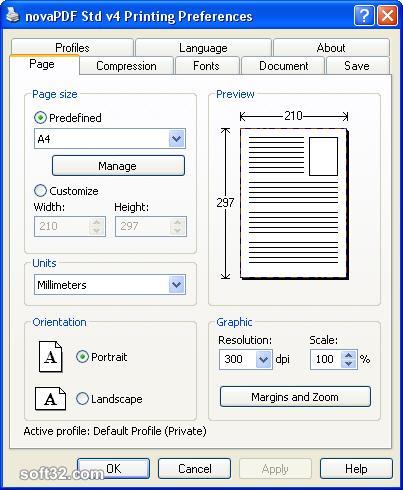The image size is (403, 490).
Task: Click the 210 width label in preview
Action: point(293,116)
